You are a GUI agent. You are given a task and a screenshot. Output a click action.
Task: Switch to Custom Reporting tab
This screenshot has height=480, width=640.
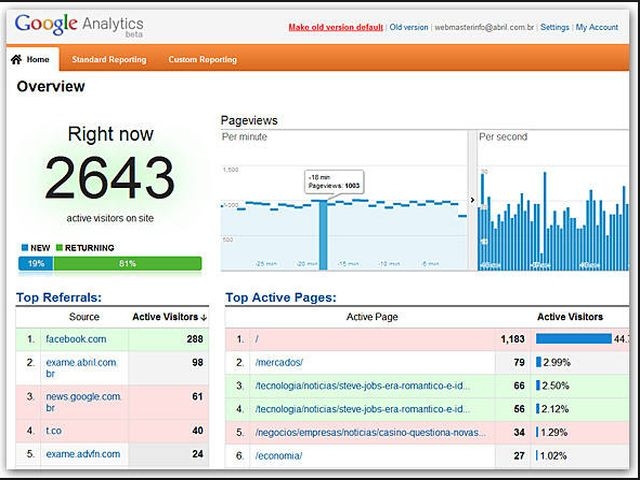[x=202, y=60]
